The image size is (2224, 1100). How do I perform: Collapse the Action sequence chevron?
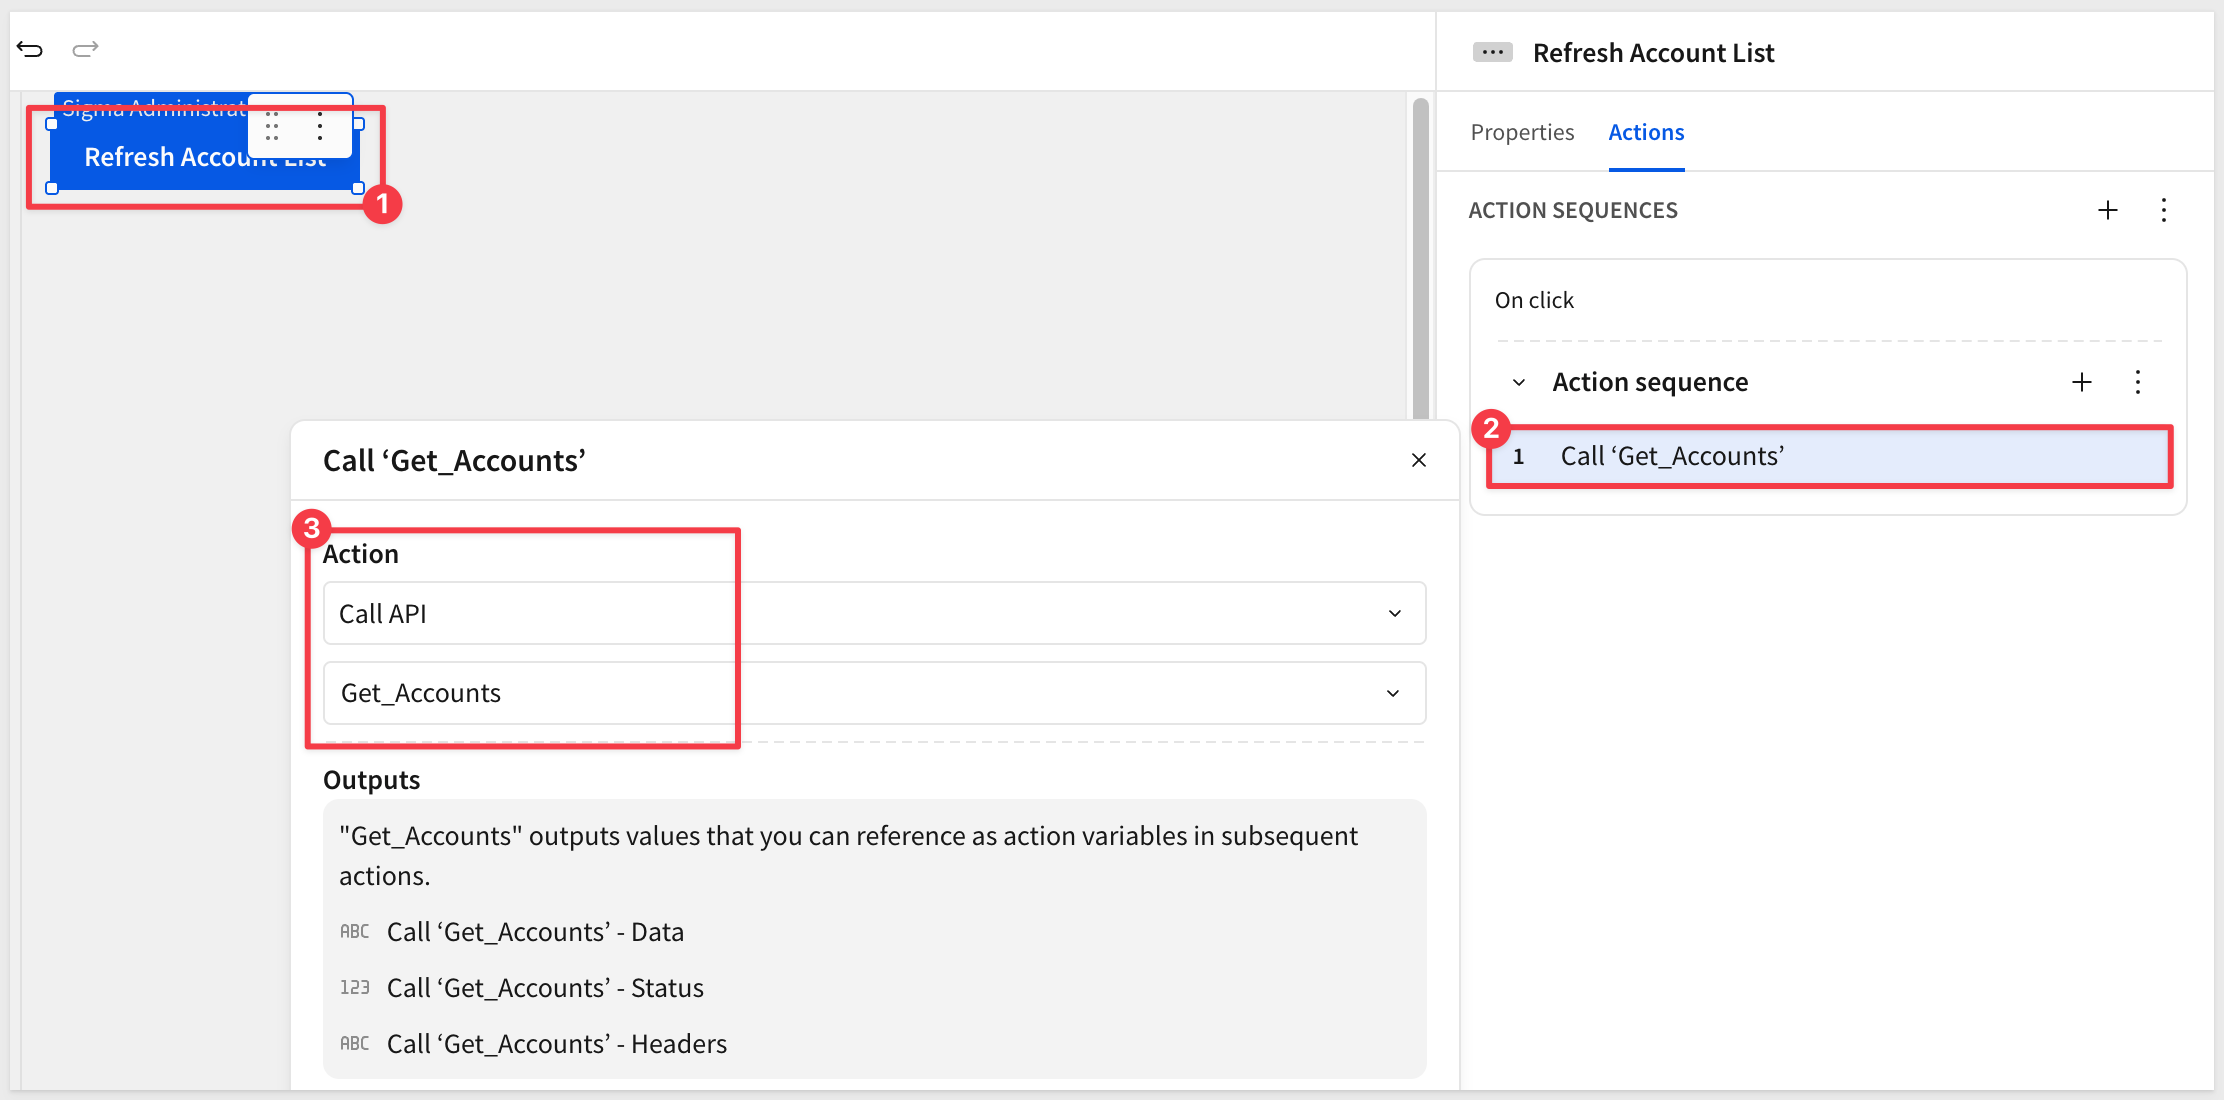(x=1519, y=383)
